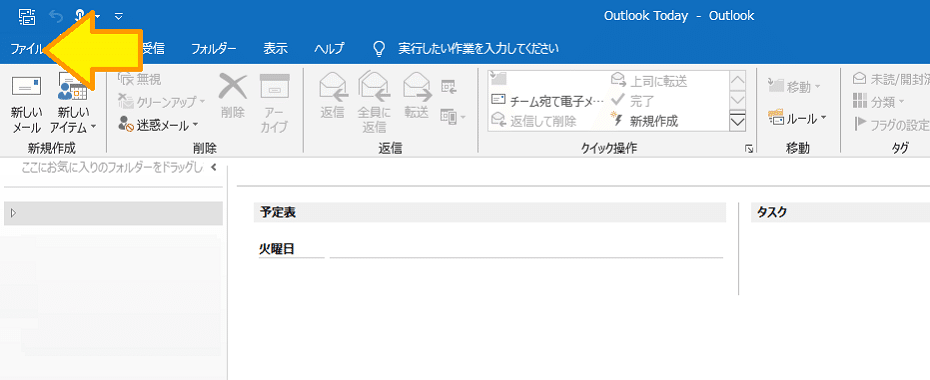Select the 上司に転送 quick step
Screen dimensions: 930x380
pos(649,81)
